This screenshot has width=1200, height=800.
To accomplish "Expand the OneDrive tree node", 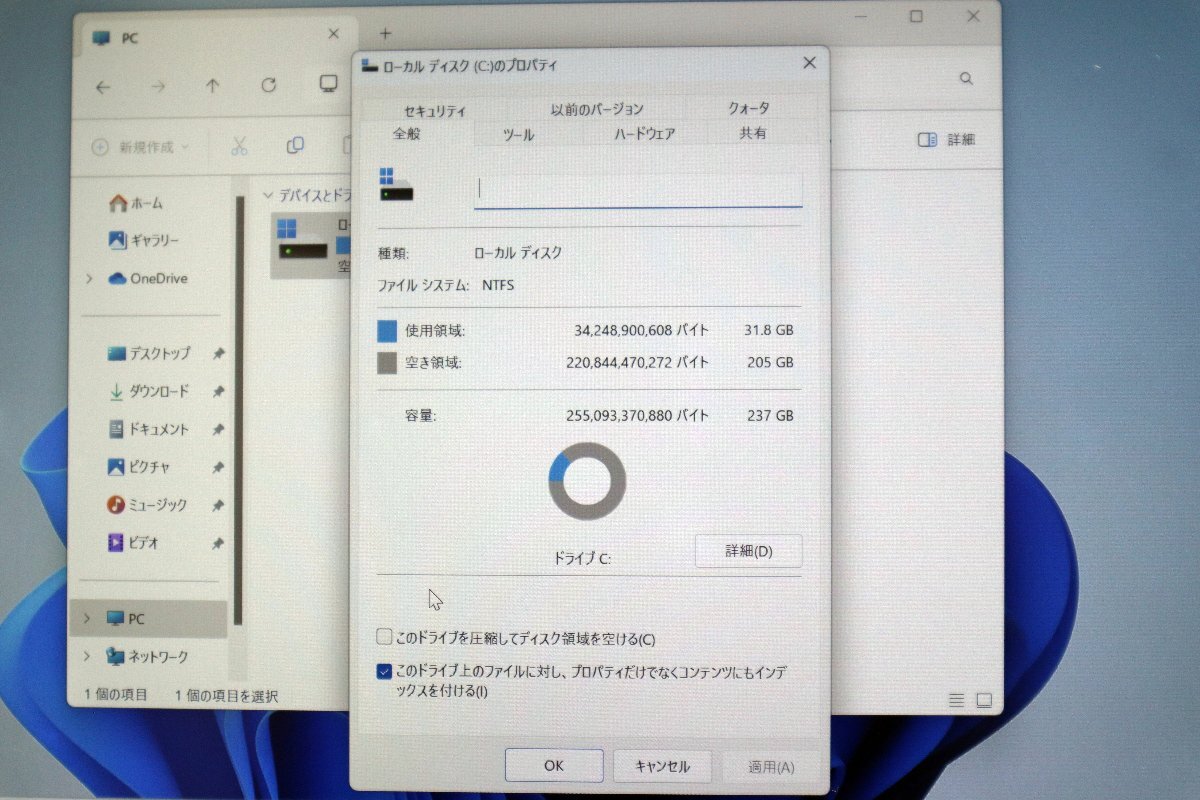I will point(89,279).
